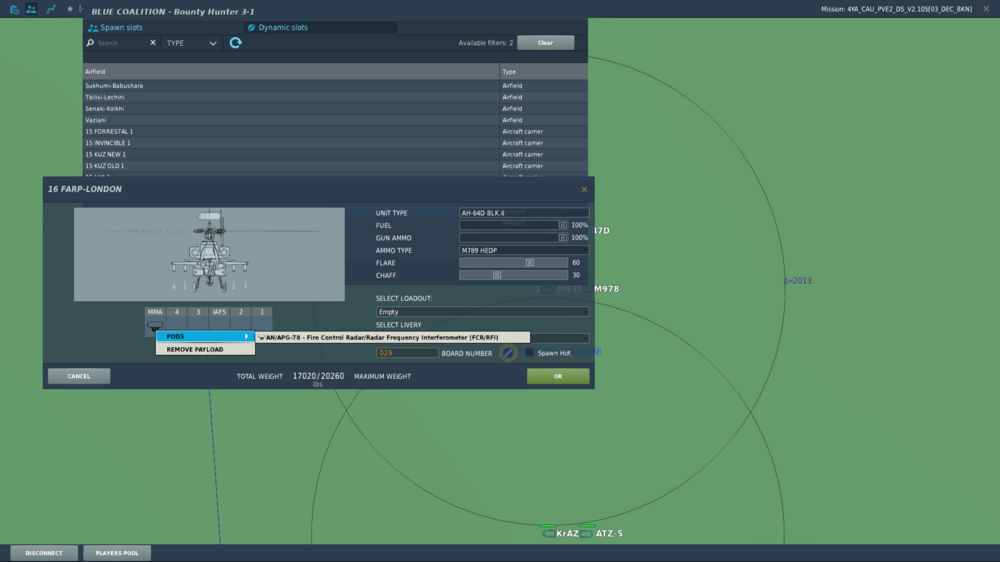The image size is (1000, 562).
Task: Select the Sukhumi-Babushara airfield row
Action: pos(335,85)
